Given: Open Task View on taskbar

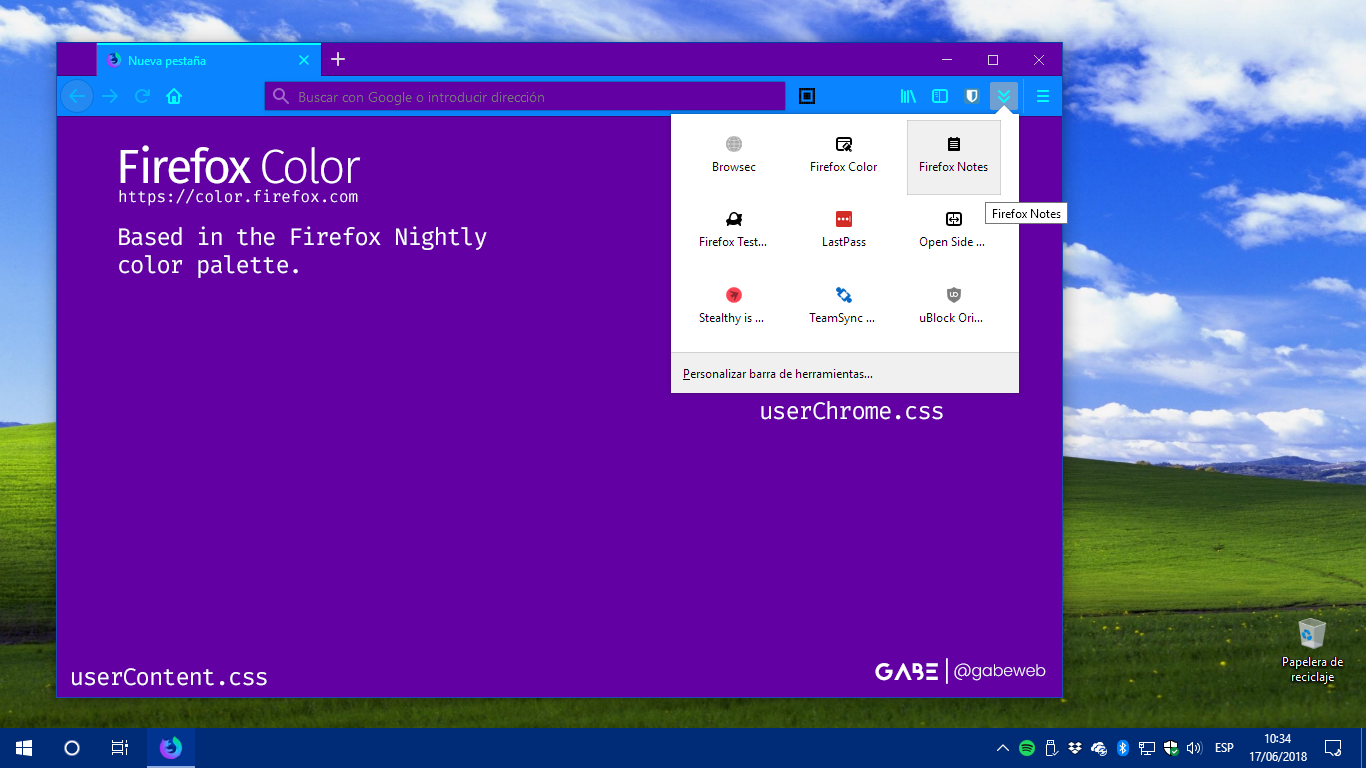Looking at the screenshot, I should (119, 748).
